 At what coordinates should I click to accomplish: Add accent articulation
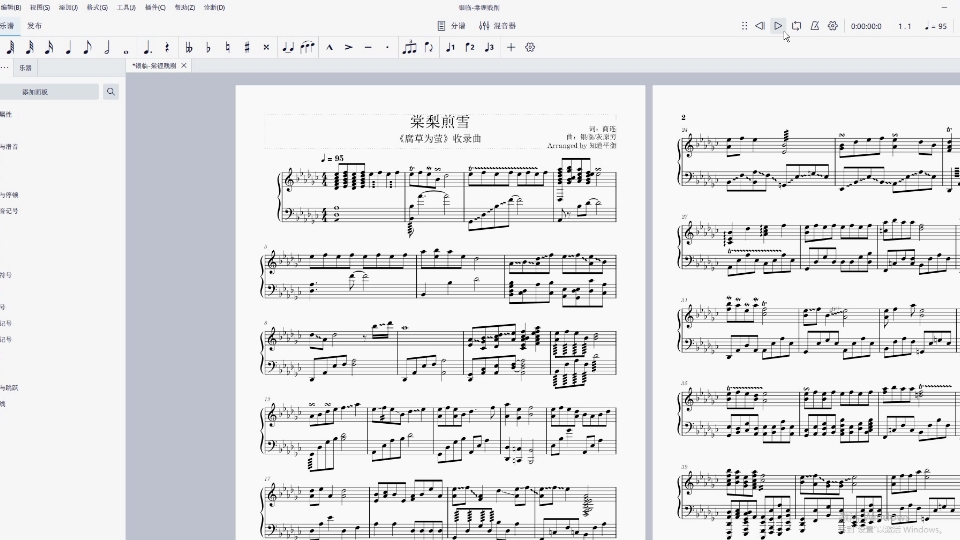348,47
